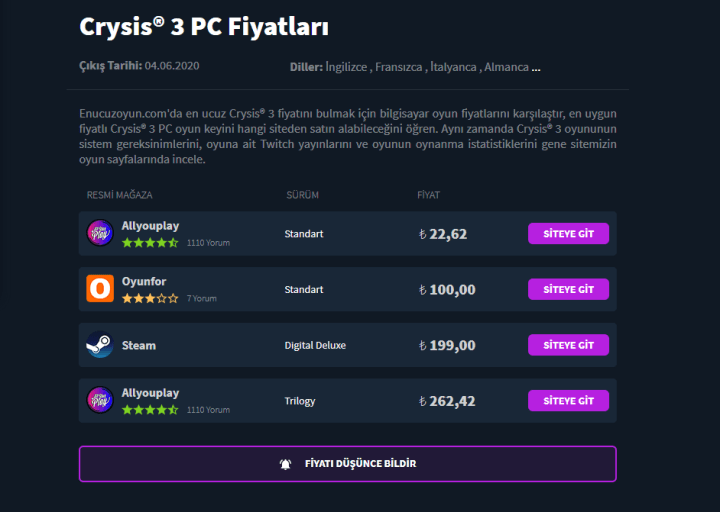Open the Oyunfor store name link
Image resolution: width=720 pixels, height=512 pixels.
point(144,282)
